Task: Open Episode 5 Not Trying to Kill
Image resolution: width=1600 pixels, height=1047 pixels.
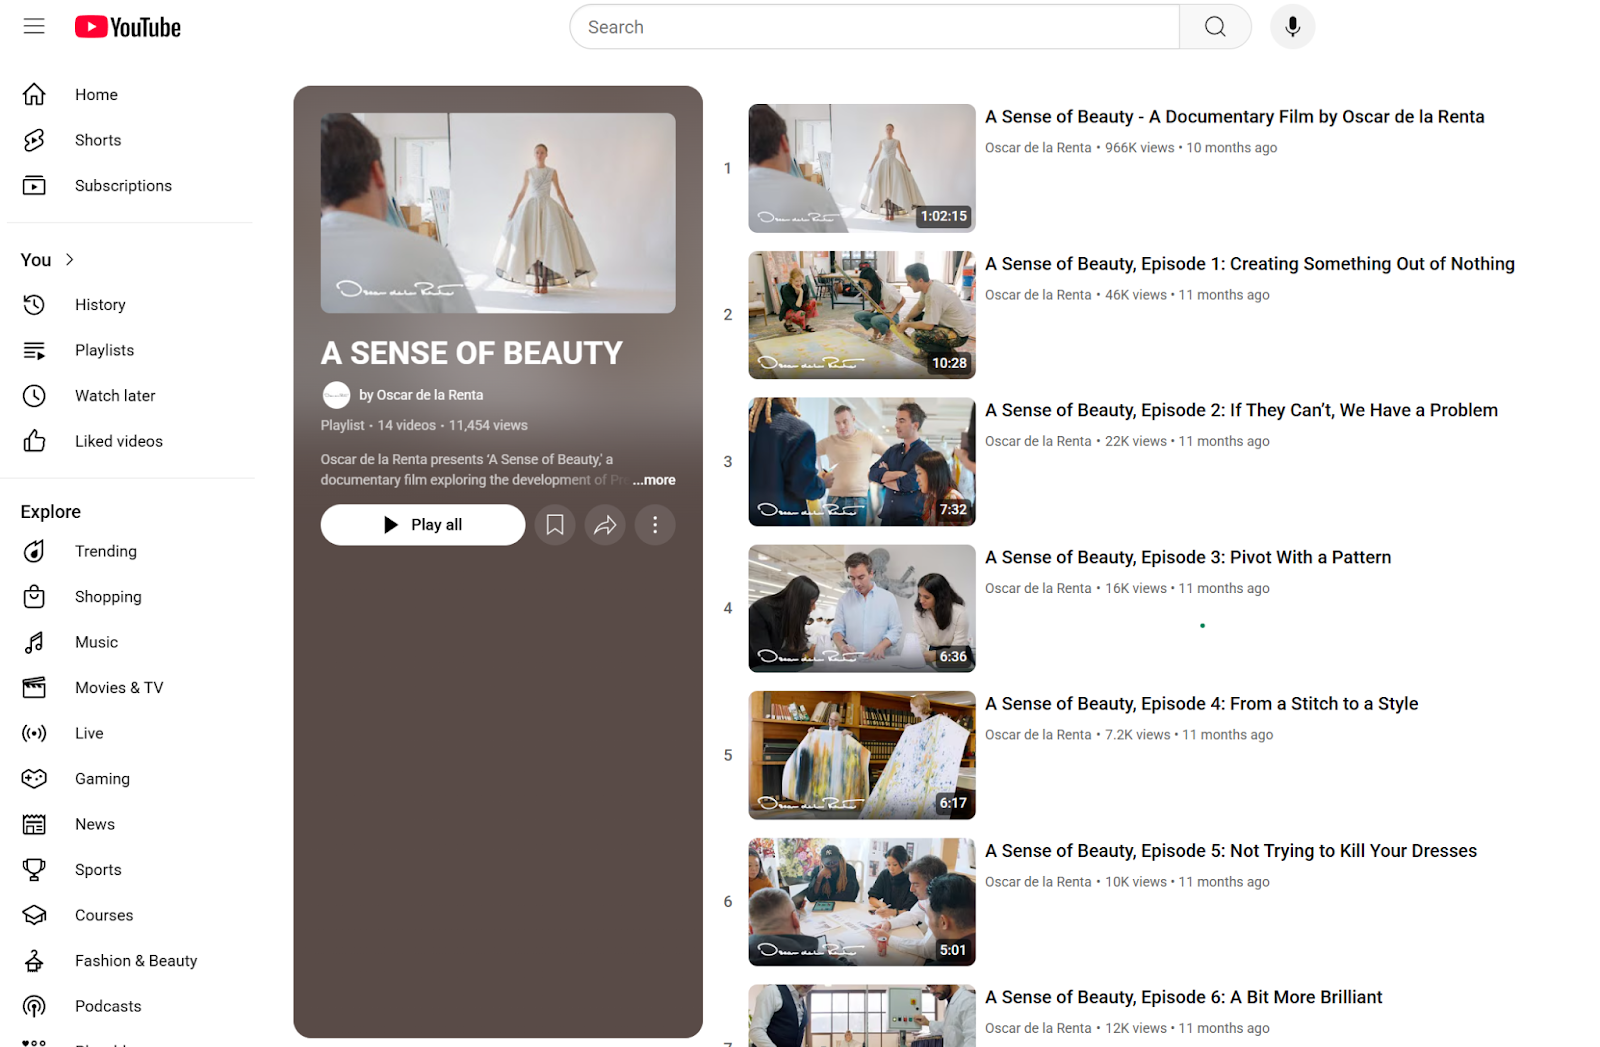Action: click(x=1230, y=851)
